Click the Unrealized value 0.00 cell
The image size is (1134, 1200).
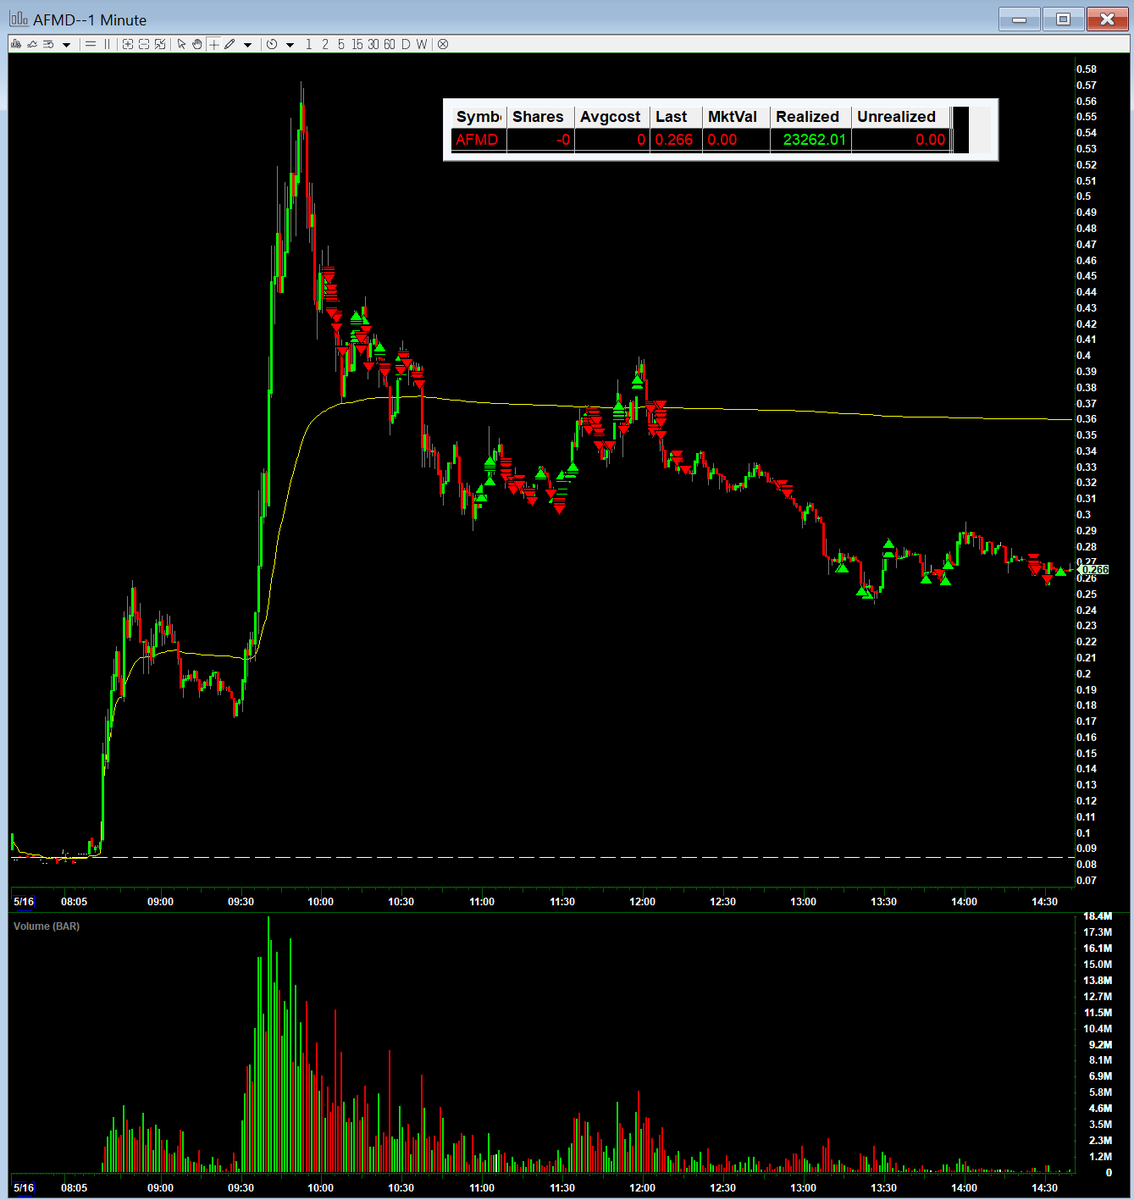coord(901,140)
